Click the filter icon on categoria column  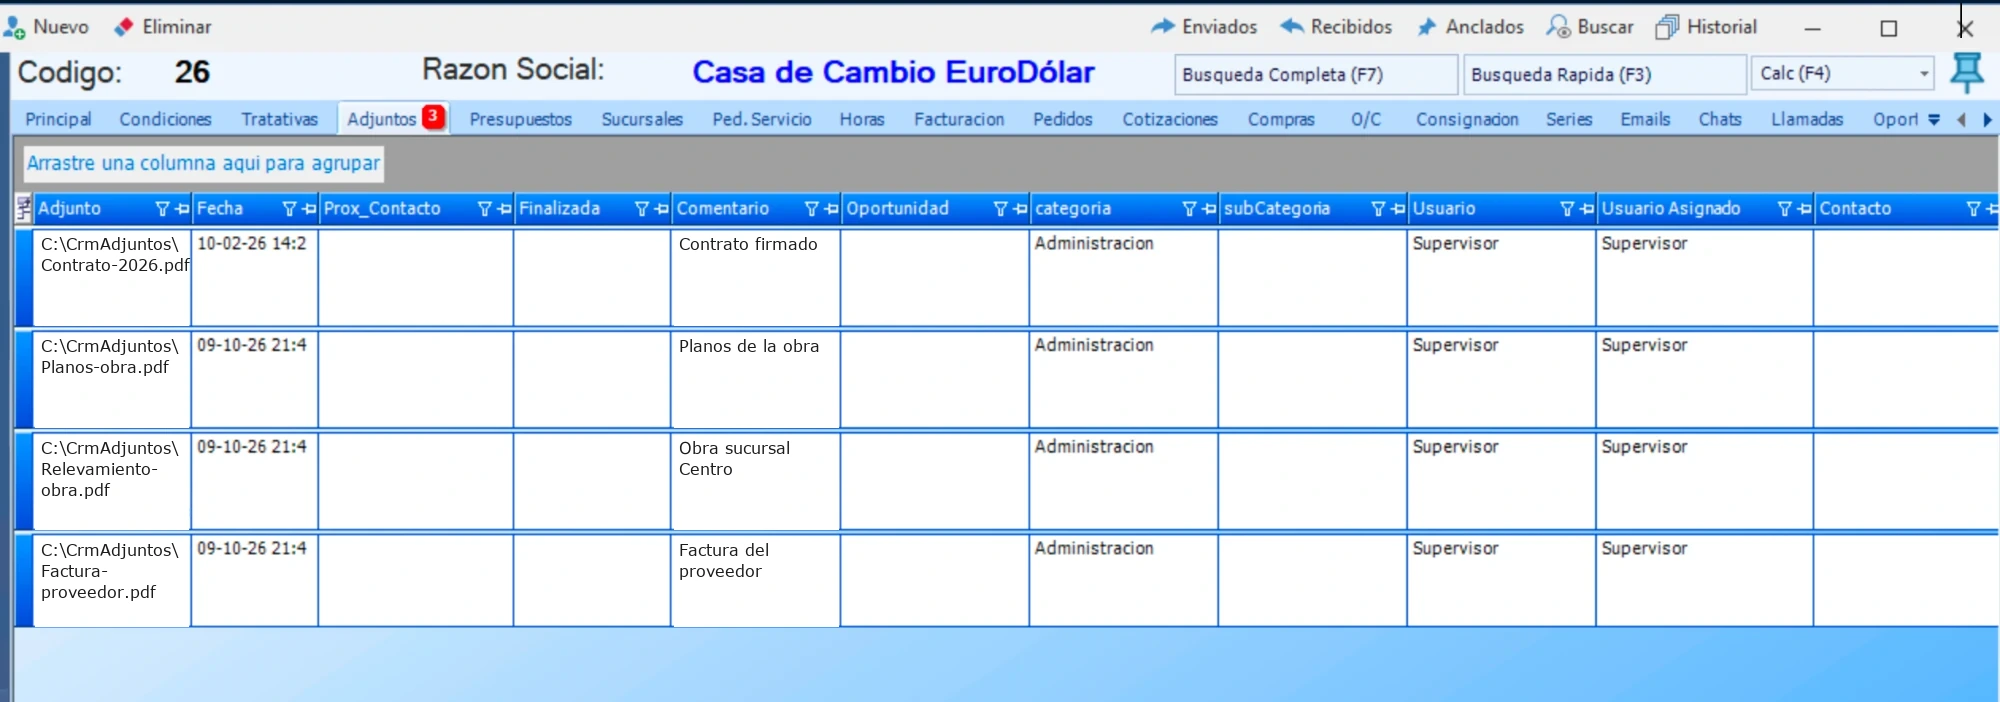[x=1189, y=209]
